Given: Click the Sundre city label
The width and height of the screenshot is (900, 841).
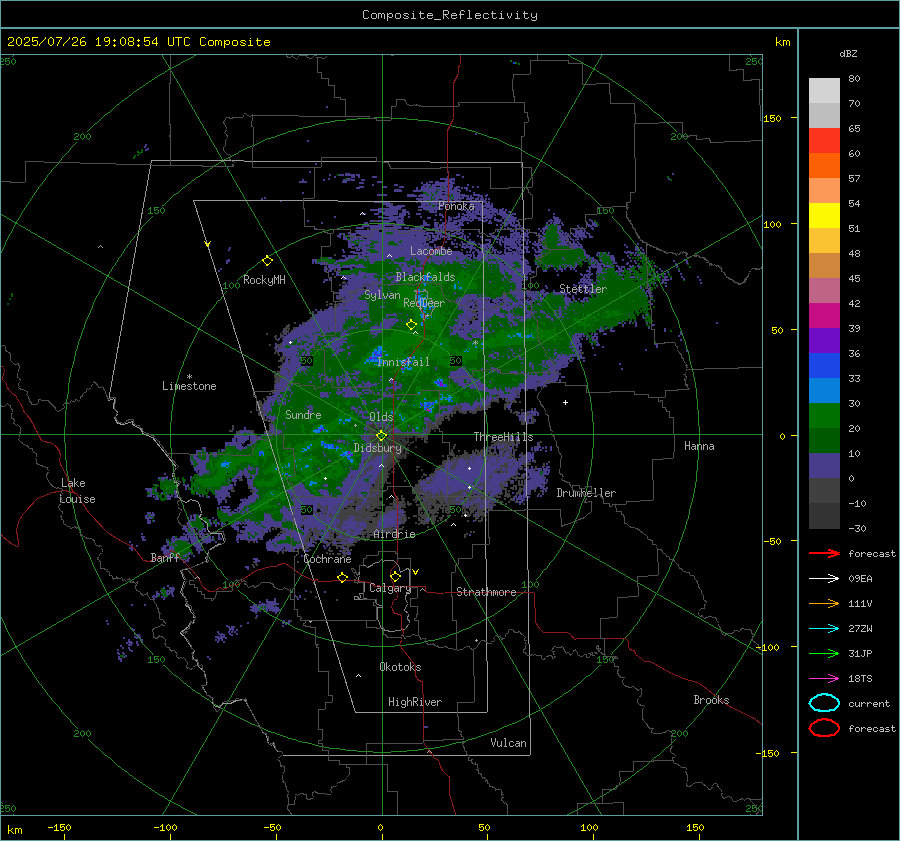Looking at the screenshot, I should tap(303, 415).
